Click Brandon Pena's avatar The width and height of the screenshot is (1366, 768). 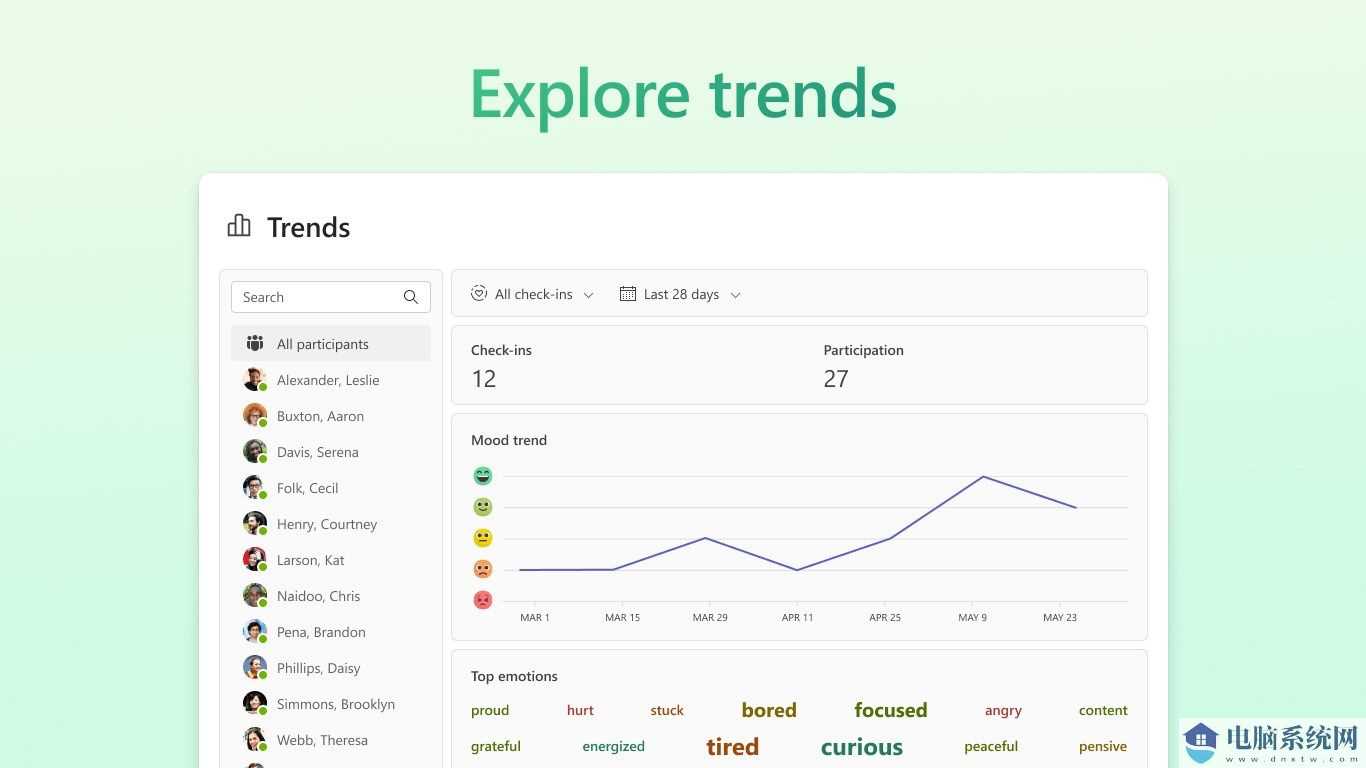tap(255, 632)
